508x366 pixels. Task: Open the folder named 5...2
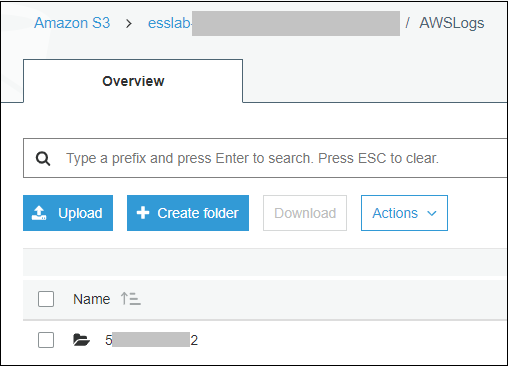click(x=151, y=340)
